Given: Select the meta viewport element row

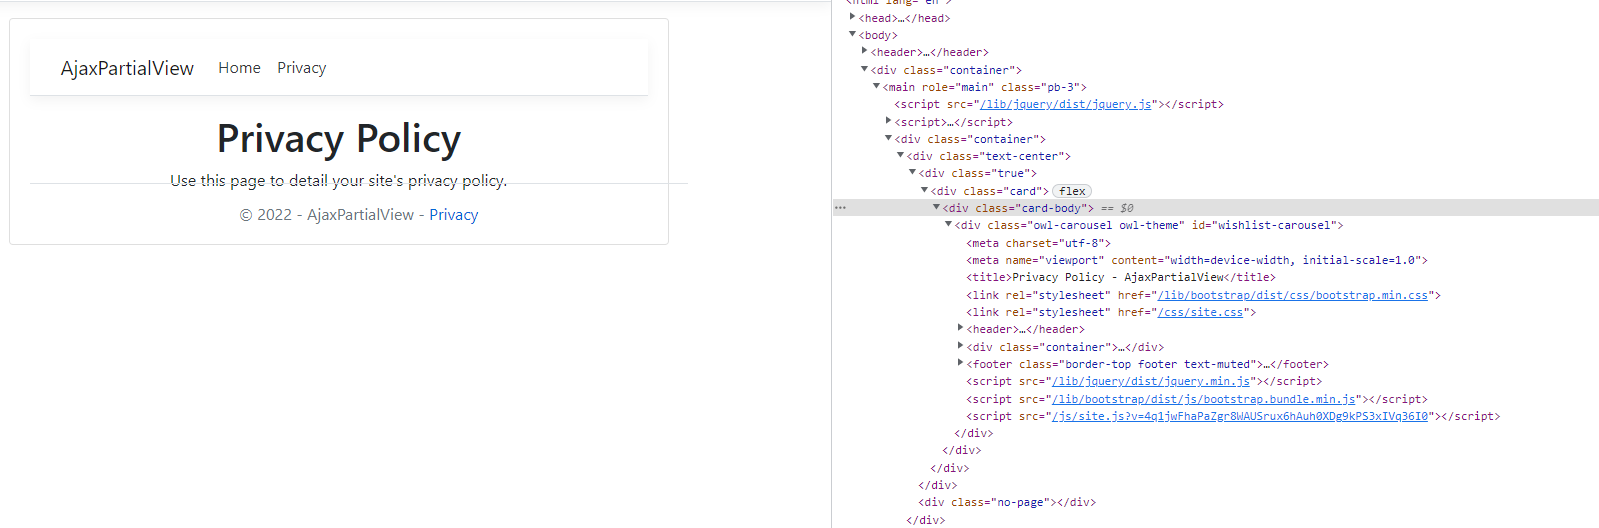Looking at the screenshot, I should tap(1197, 260).
